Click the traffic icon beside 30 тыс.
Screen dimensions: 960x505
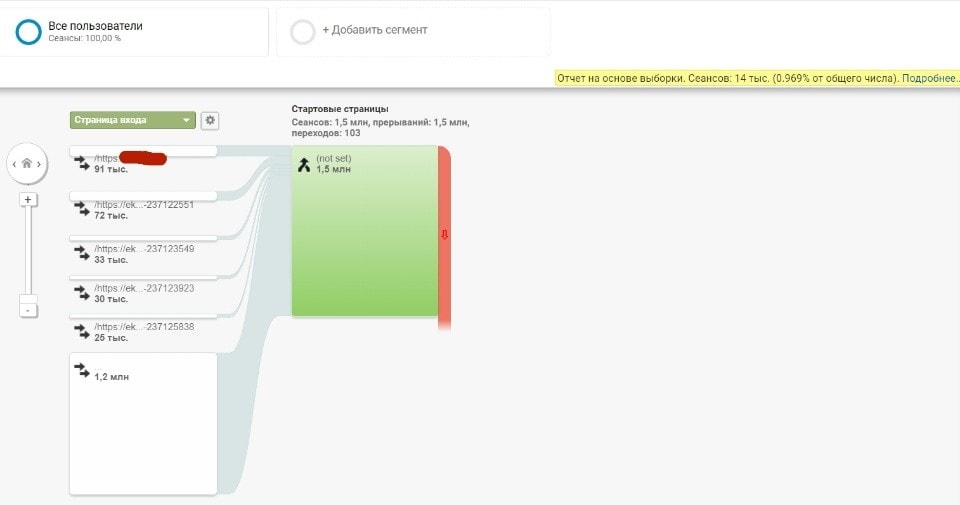pos(81,293)
